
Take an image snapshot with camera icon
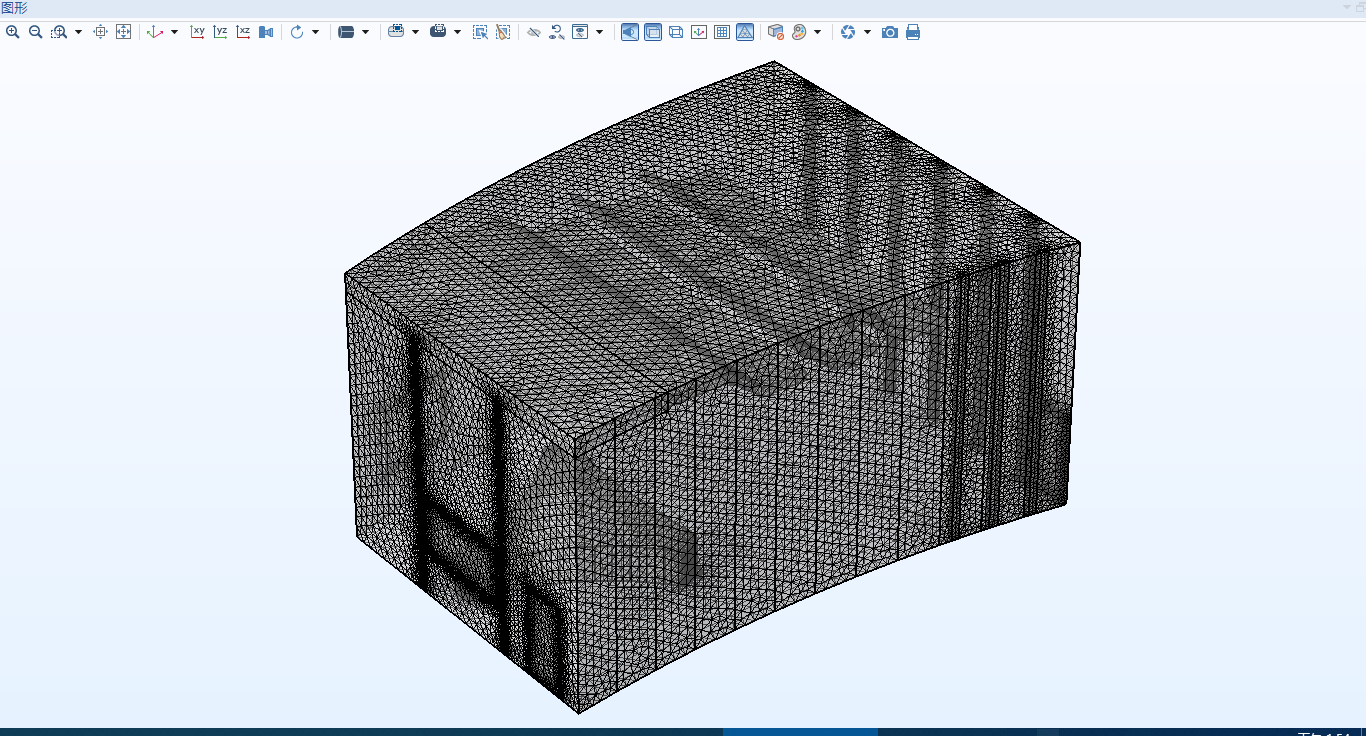(890, 32)
